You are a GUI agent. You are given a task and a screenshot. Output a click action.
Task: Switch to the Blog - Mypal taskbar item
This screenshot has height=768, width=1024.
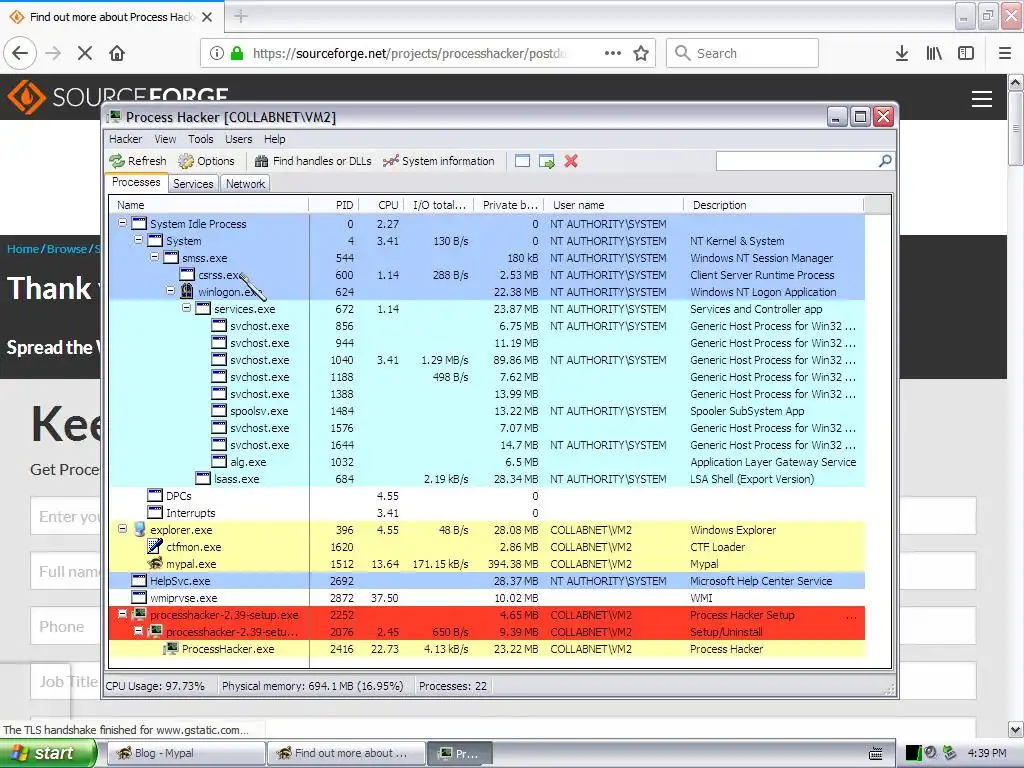[x=185, y=753]
